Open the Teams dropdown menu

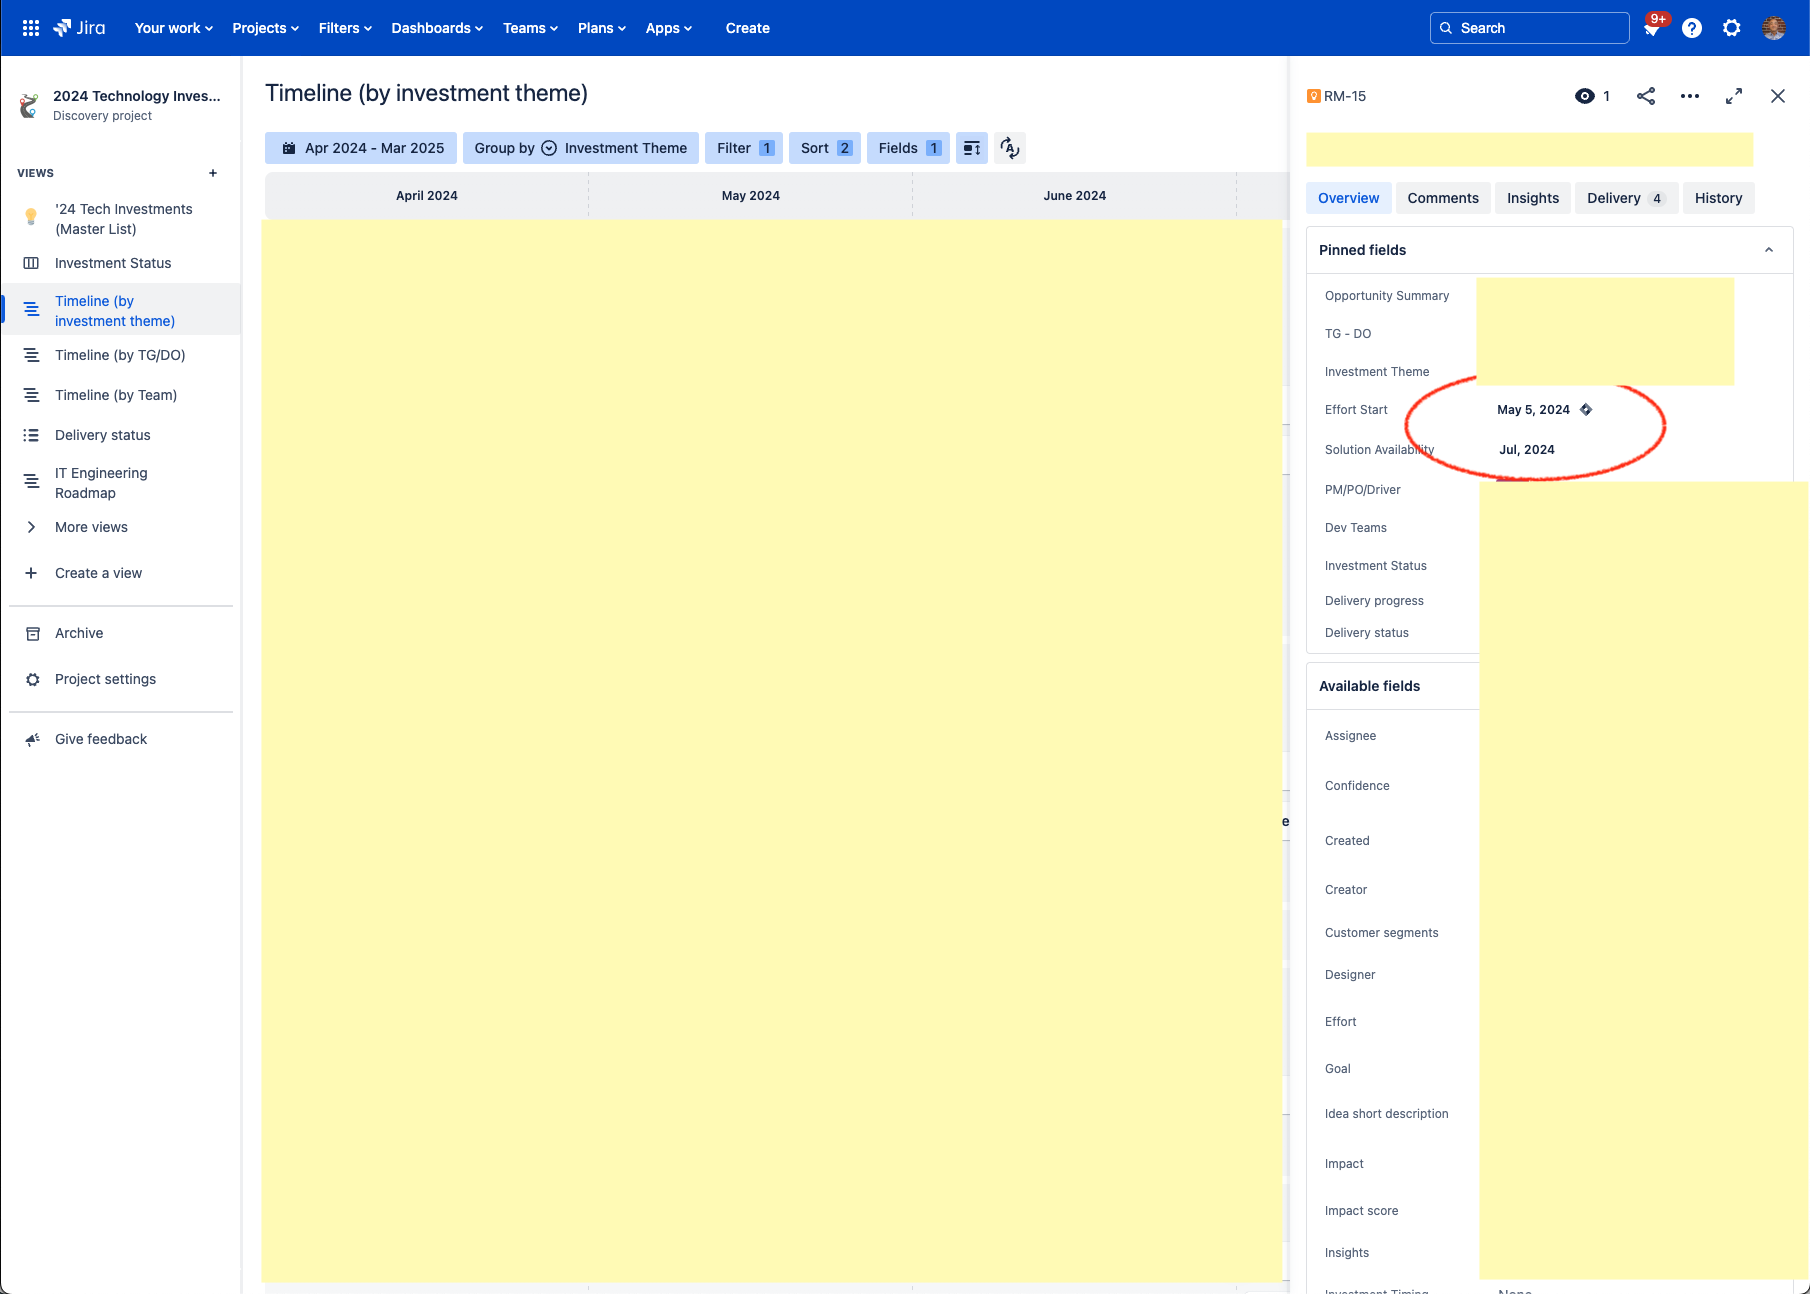click(x=531, y=28)
